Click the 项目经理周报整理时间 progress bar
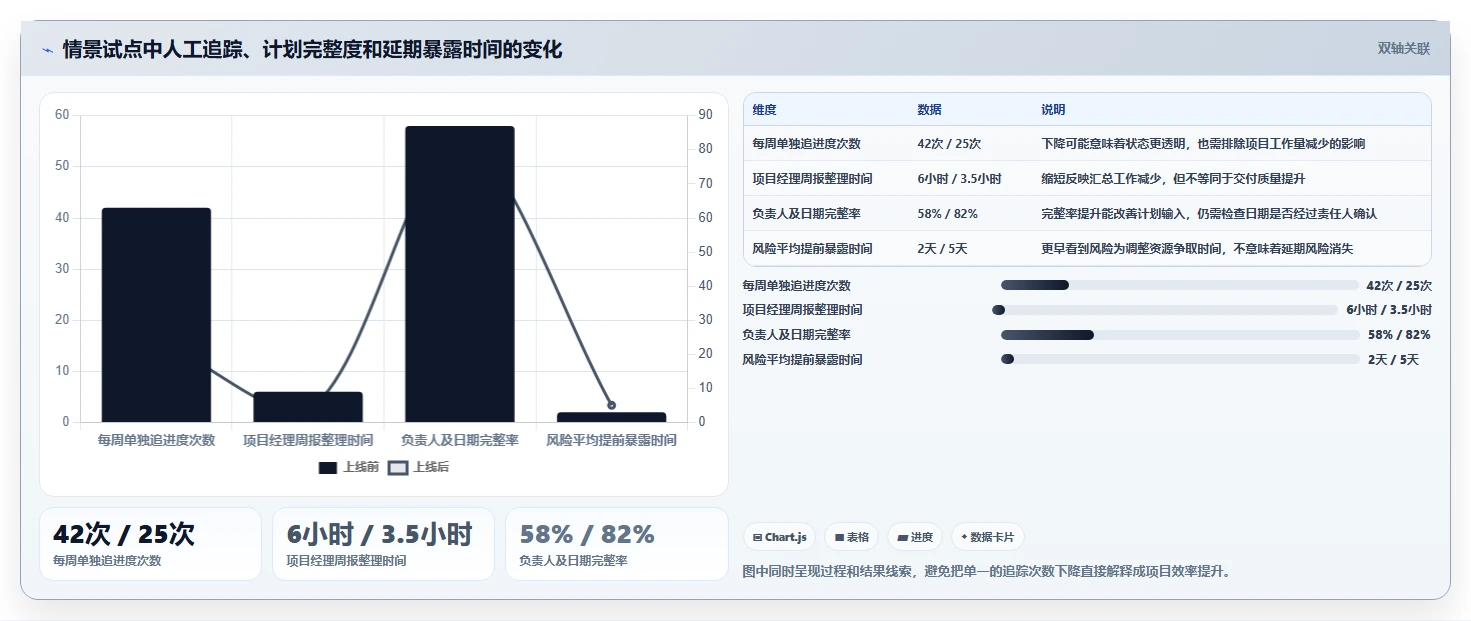 tap(1165, 310)
